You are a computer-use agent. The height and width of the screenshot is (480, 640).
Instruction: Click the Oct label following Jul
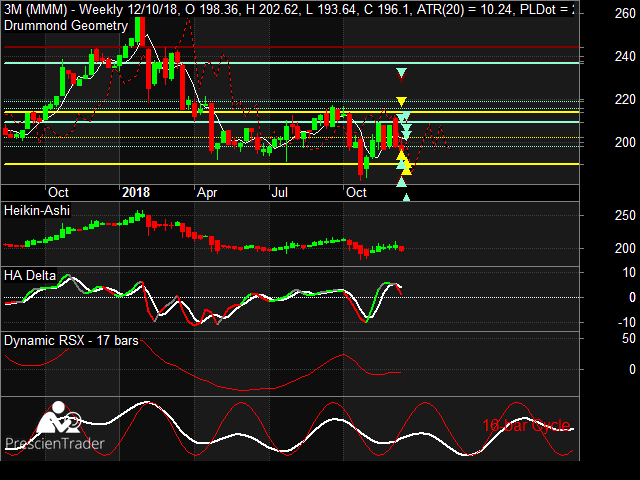point(356,192)
